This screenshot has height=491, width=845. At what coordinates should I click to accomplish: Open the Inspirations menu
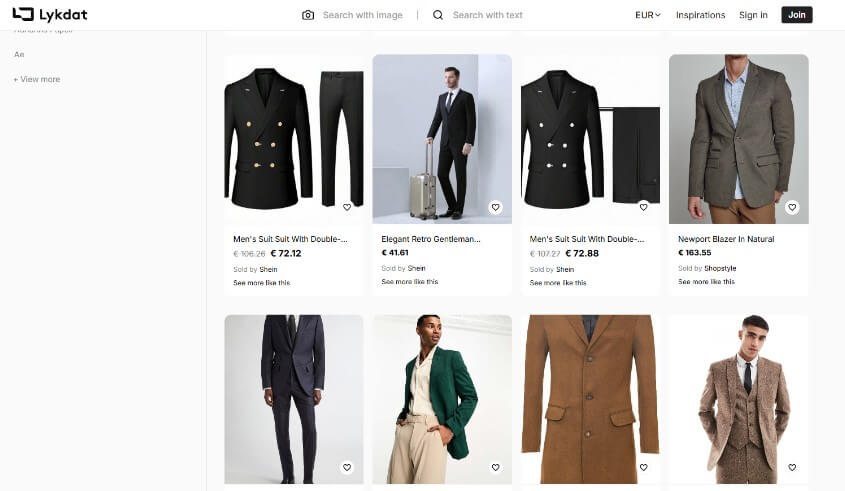coord(700,15)
